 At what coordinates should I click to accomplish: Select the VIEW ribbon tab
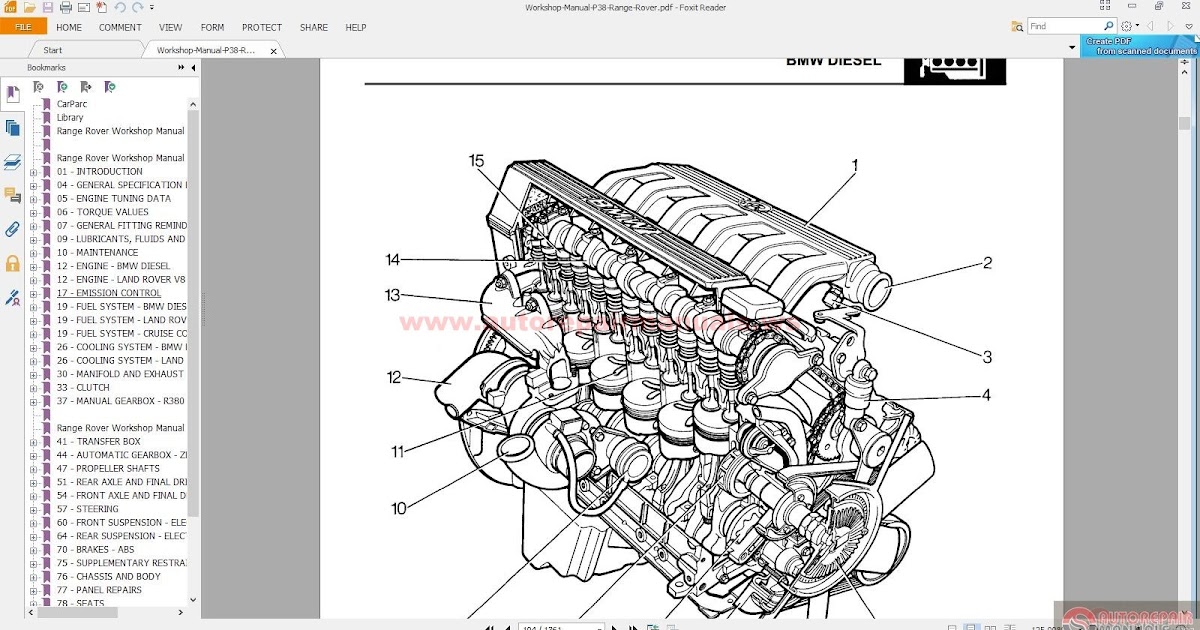171,27
